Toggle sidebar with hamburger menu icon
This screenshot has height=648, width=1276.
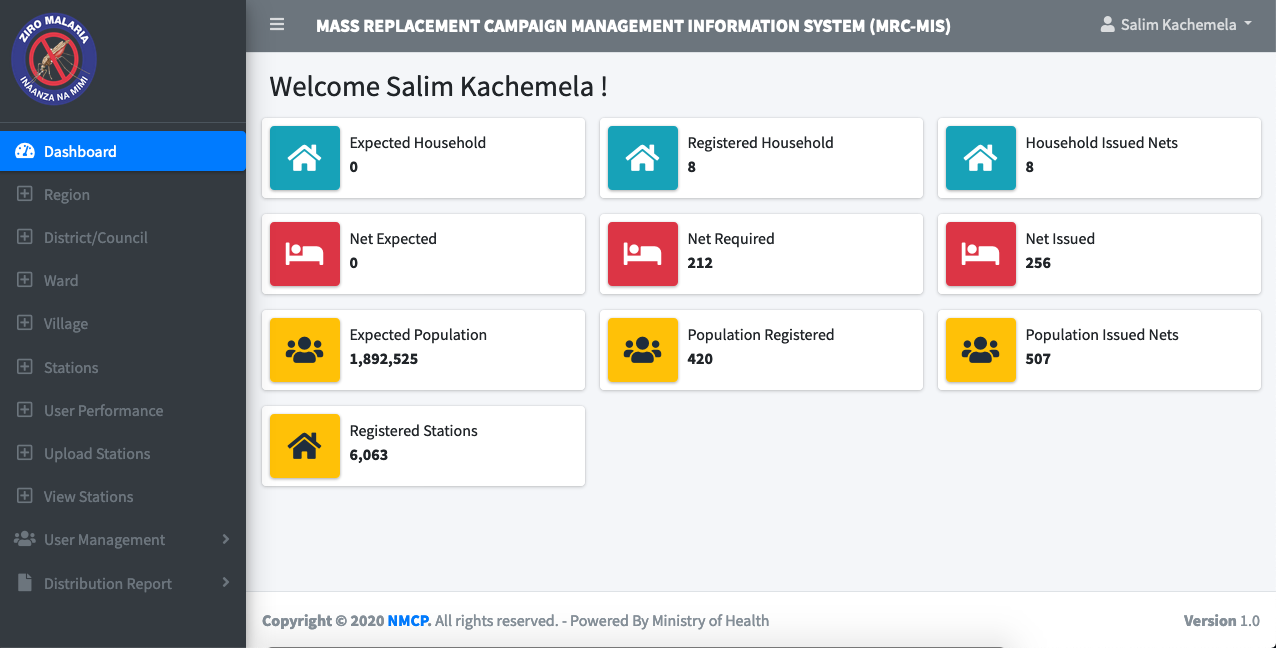pyautogui.click(x=277, y=25)
